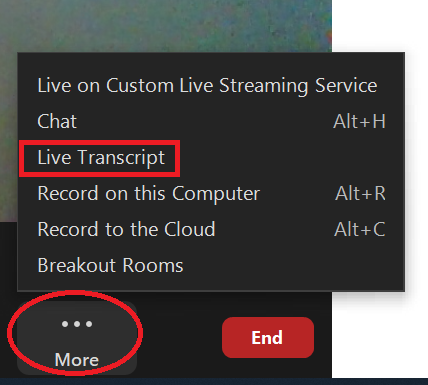Click empty toolbar space between More and End
Image resolution: width=428 pixels, height=385 pixels.
tap(179, 337)
